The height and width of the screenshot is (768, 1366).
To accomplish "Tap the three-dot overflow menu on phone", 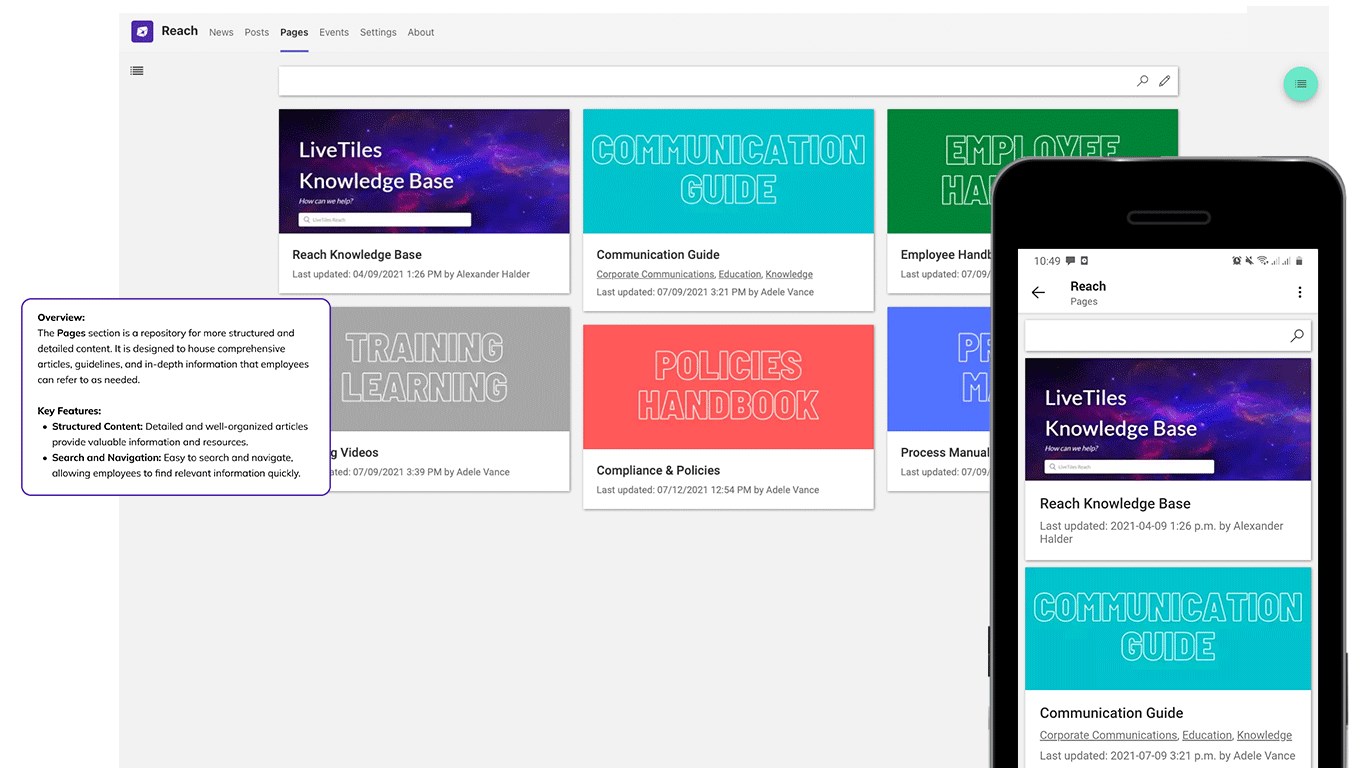I will (1300, 293).
